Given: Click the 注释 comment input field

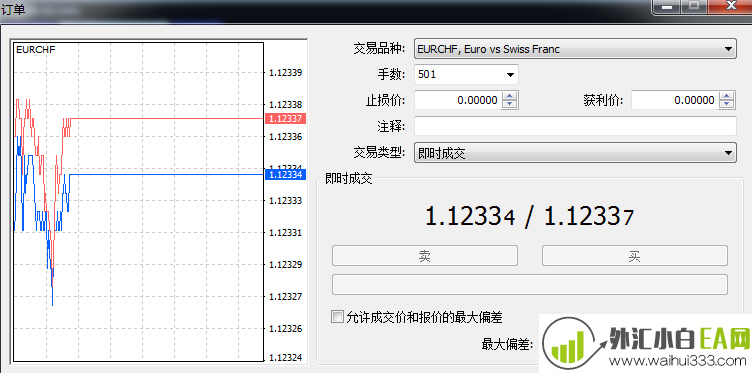Looking at the screenshot, I should pos(575,126).
